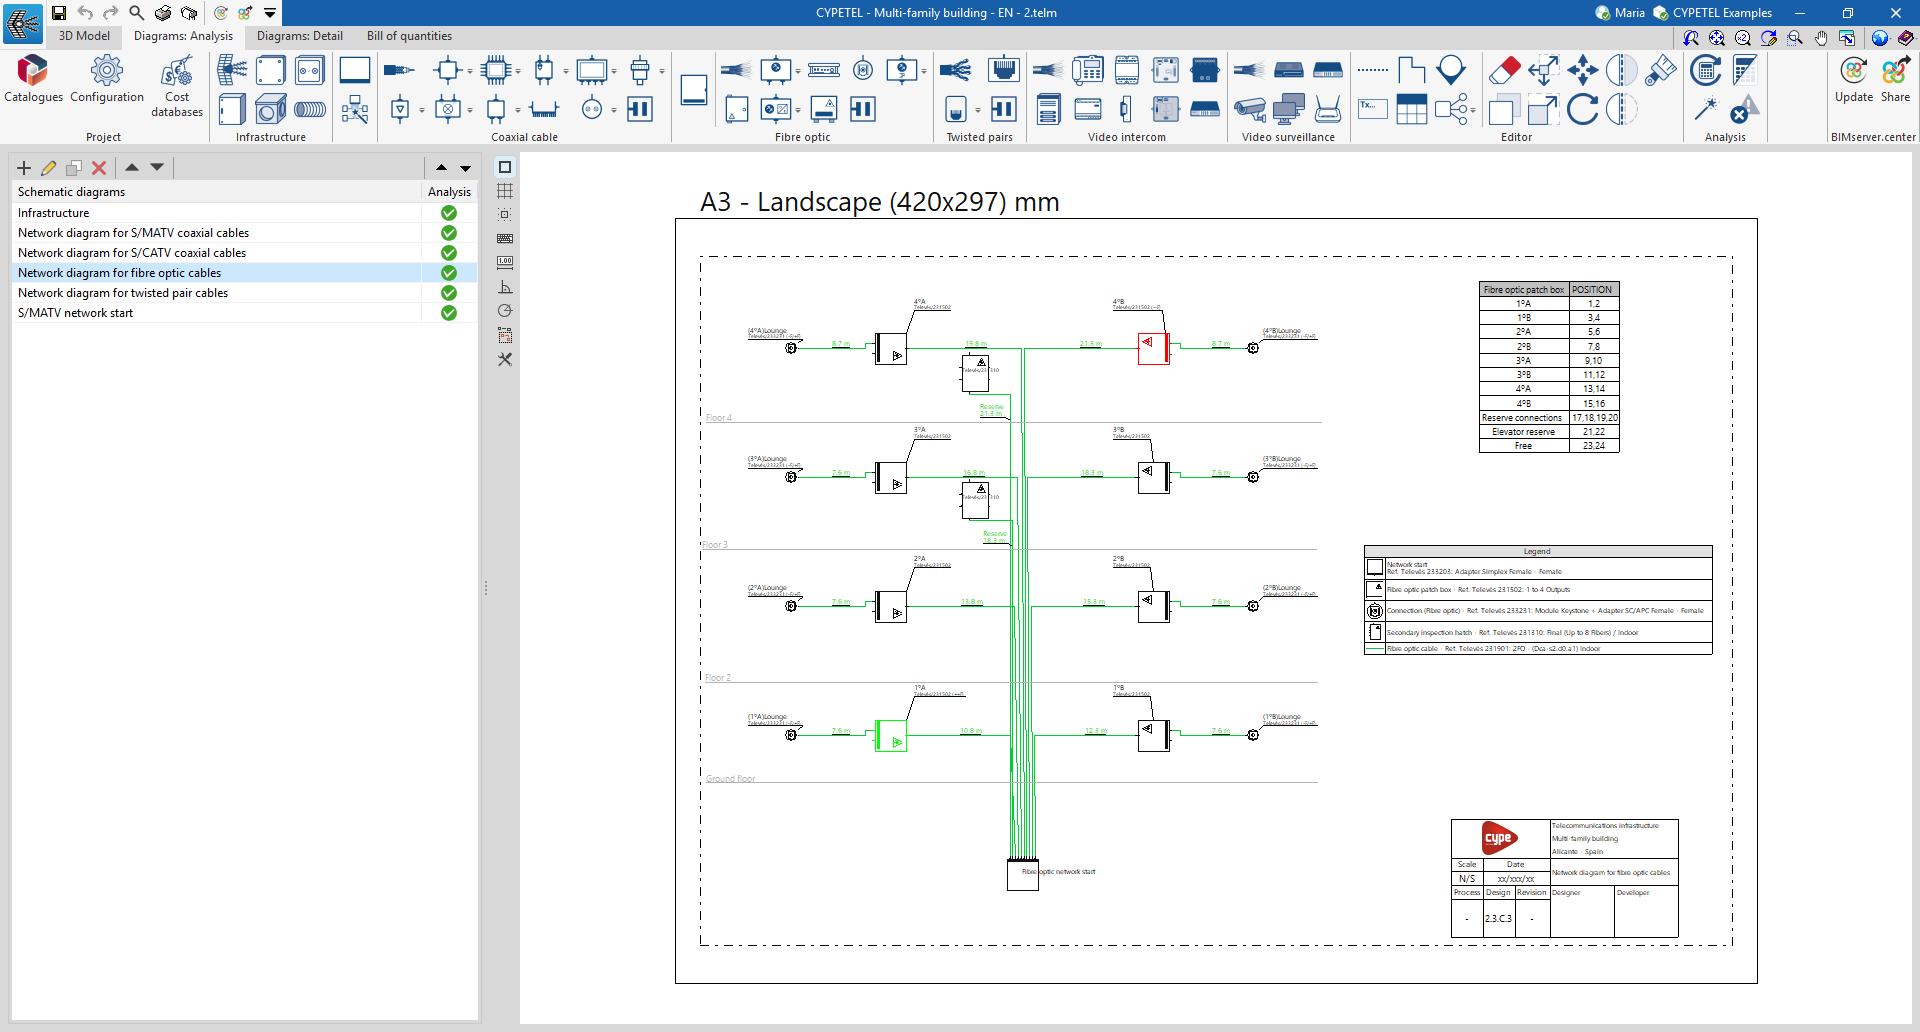Expand dropdown next to Editor share-node icon
1920x1032 pixels.
(x=1473, y=110)
